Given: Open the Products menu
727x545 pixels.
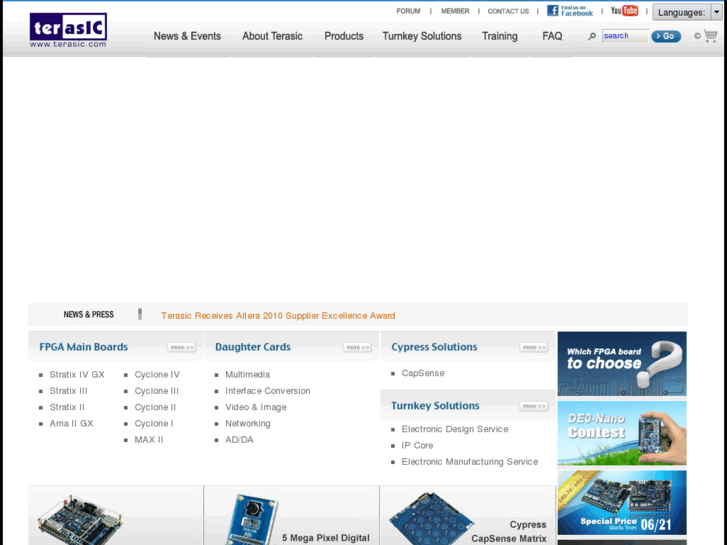Looking at the screenshot, I should [344, 36].
